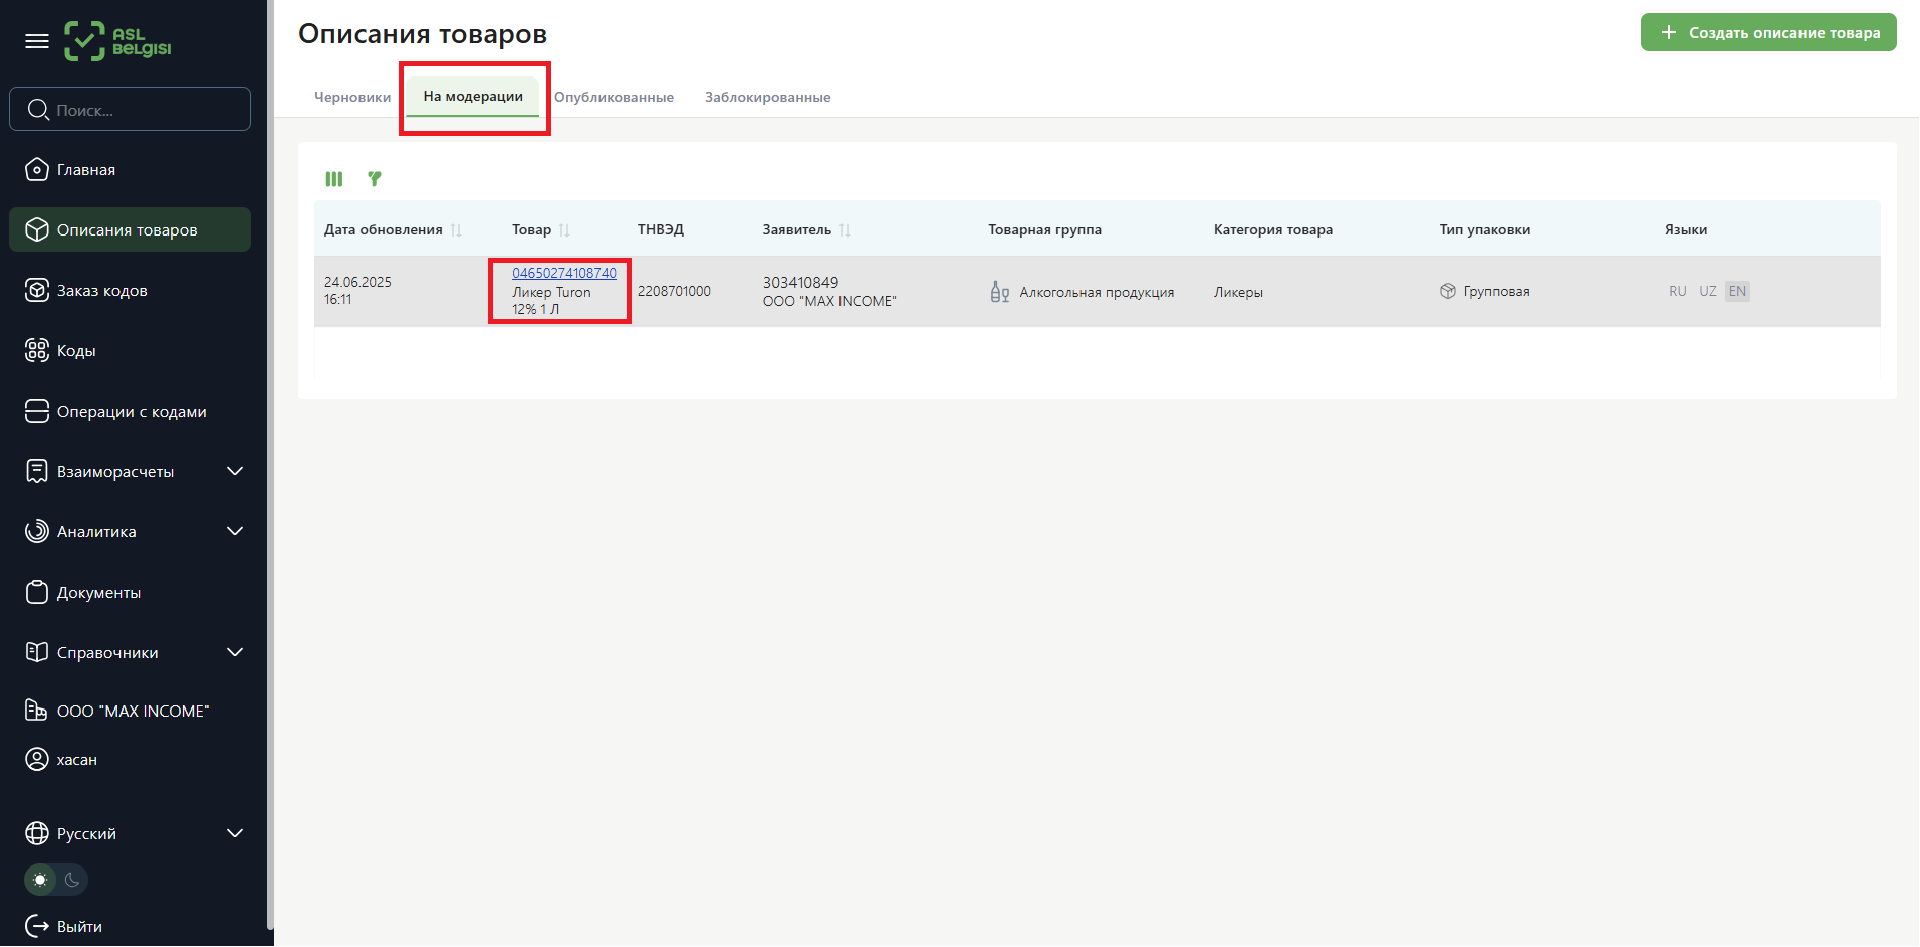Sort by Дата обновления column
This screenshot has width=1920, height=947.
click(x=456, y=230)
